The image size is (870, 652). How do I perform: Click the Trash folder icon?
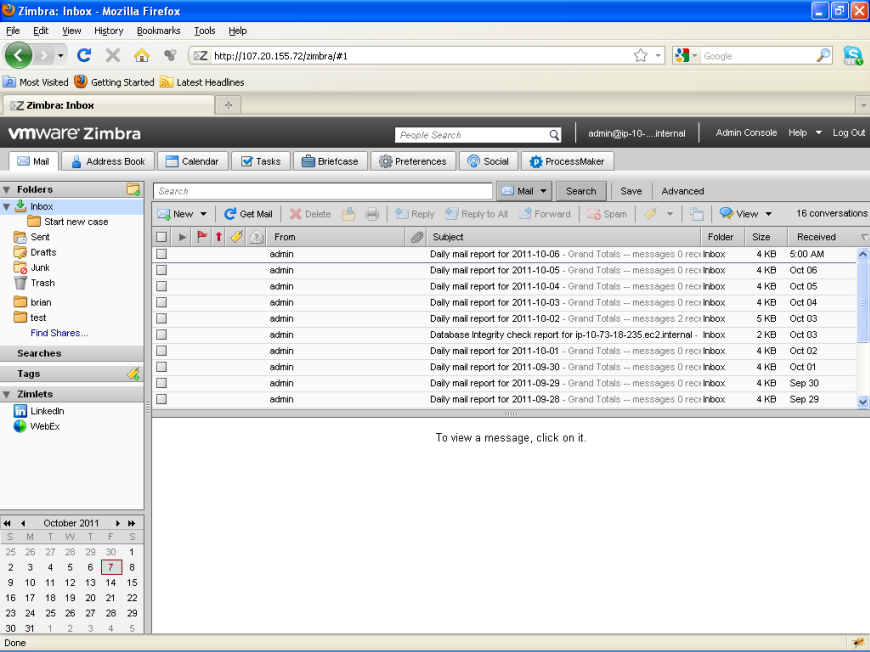point(20,283)
